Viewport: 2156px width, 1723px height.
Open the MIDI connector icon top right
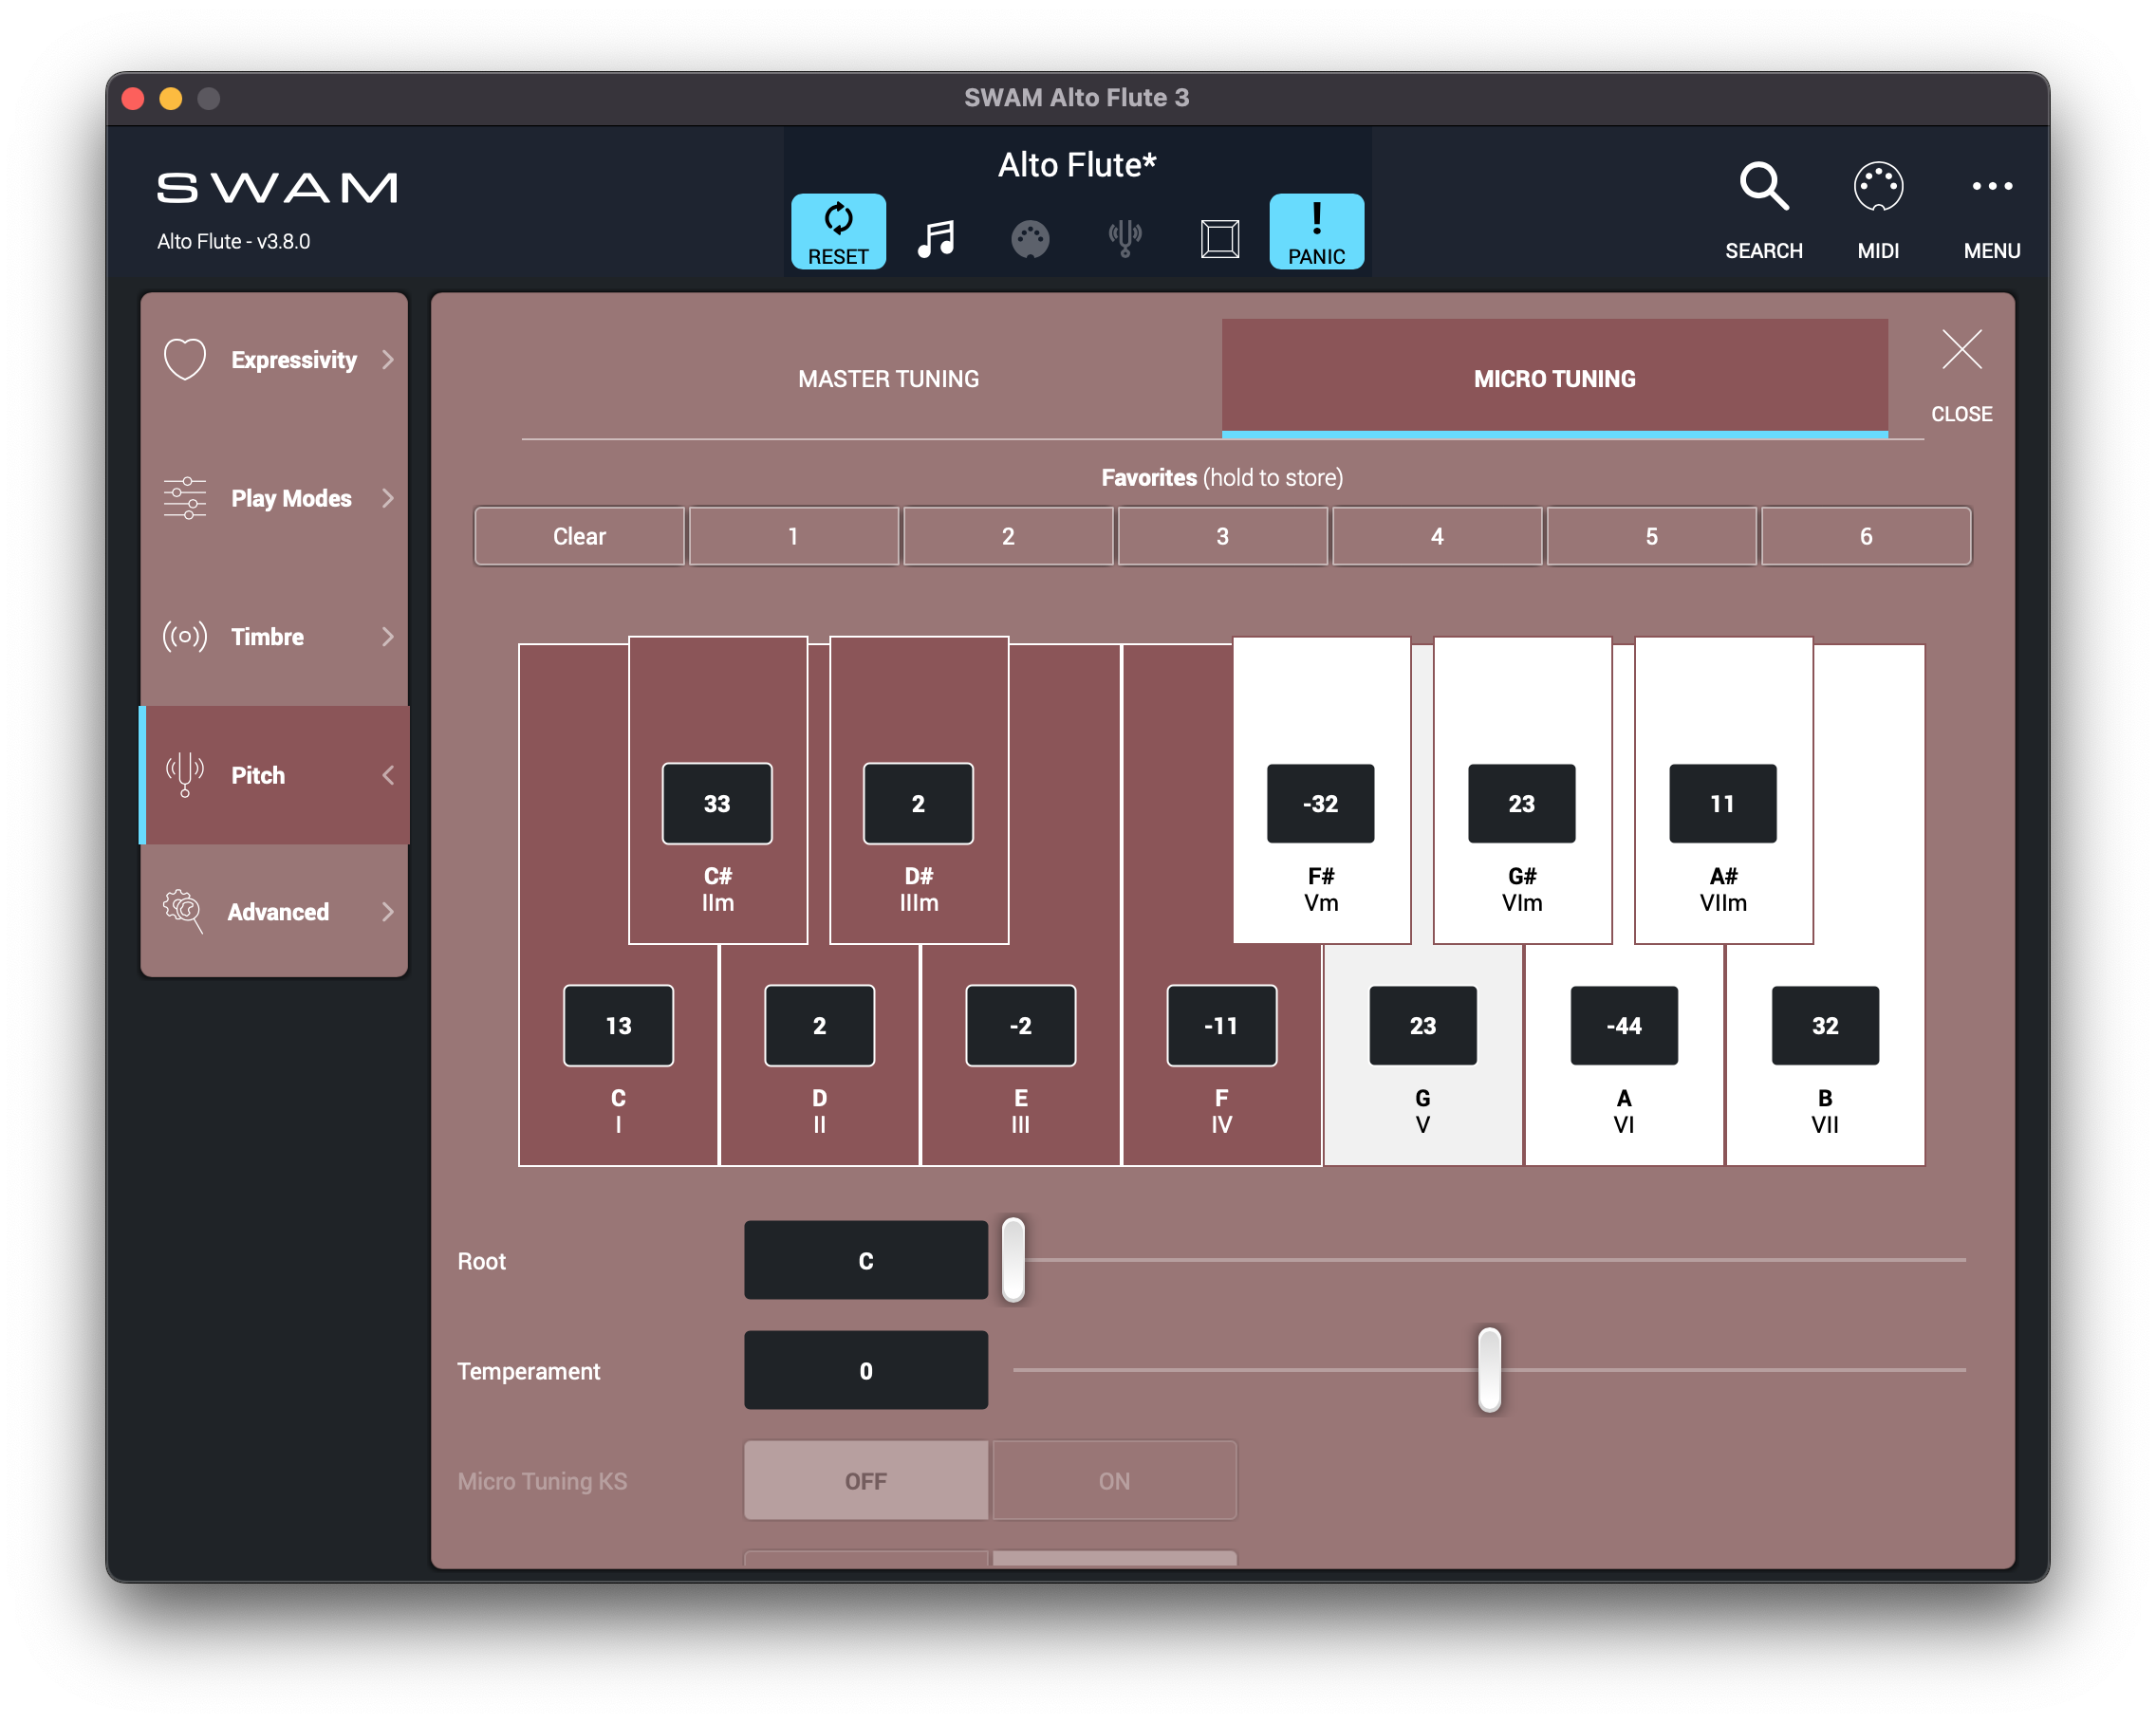coord(1878,187)
